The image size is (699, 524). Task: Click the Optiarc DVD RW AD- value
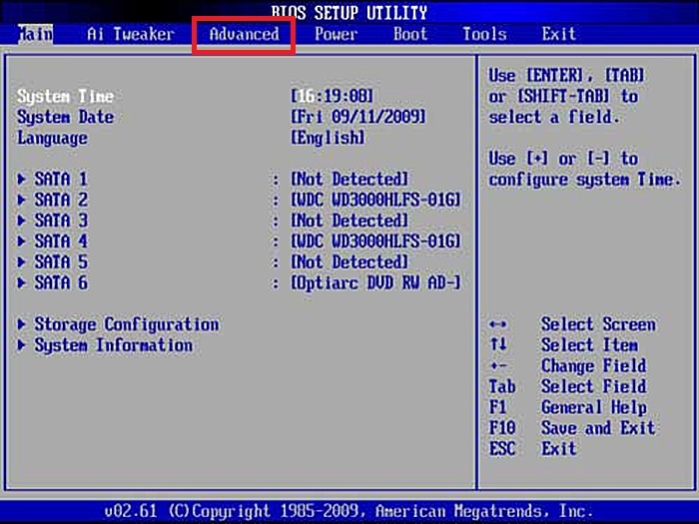pos(376,283)
